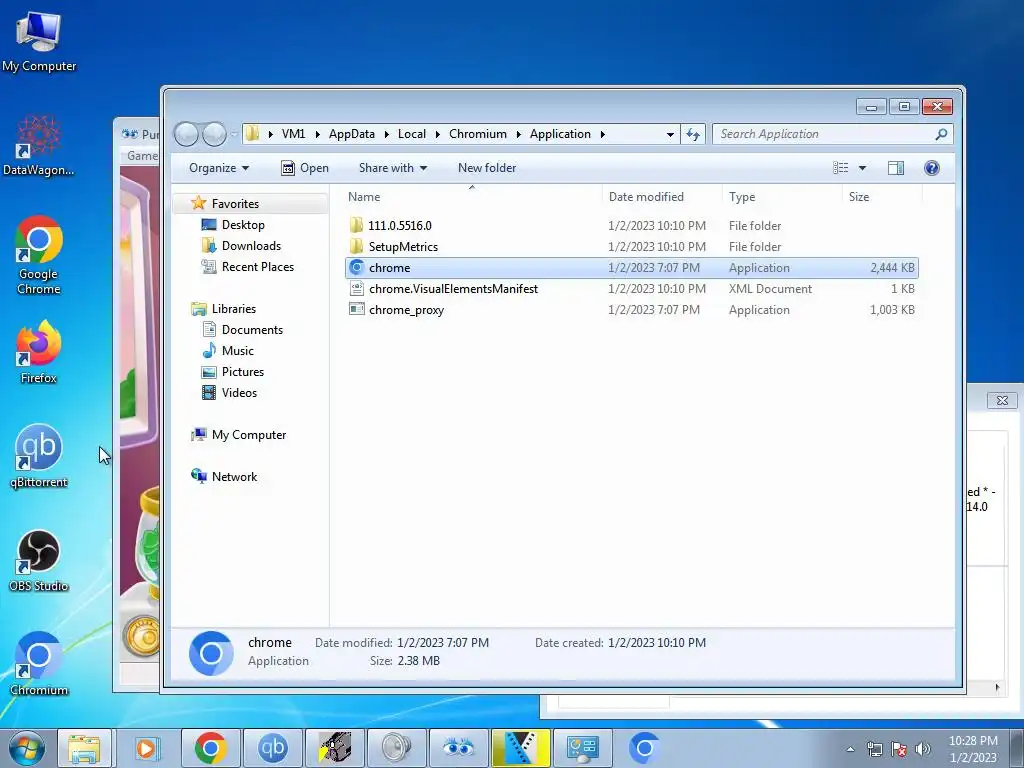Select the Chromium desktop shortcut

click(39, 664)
